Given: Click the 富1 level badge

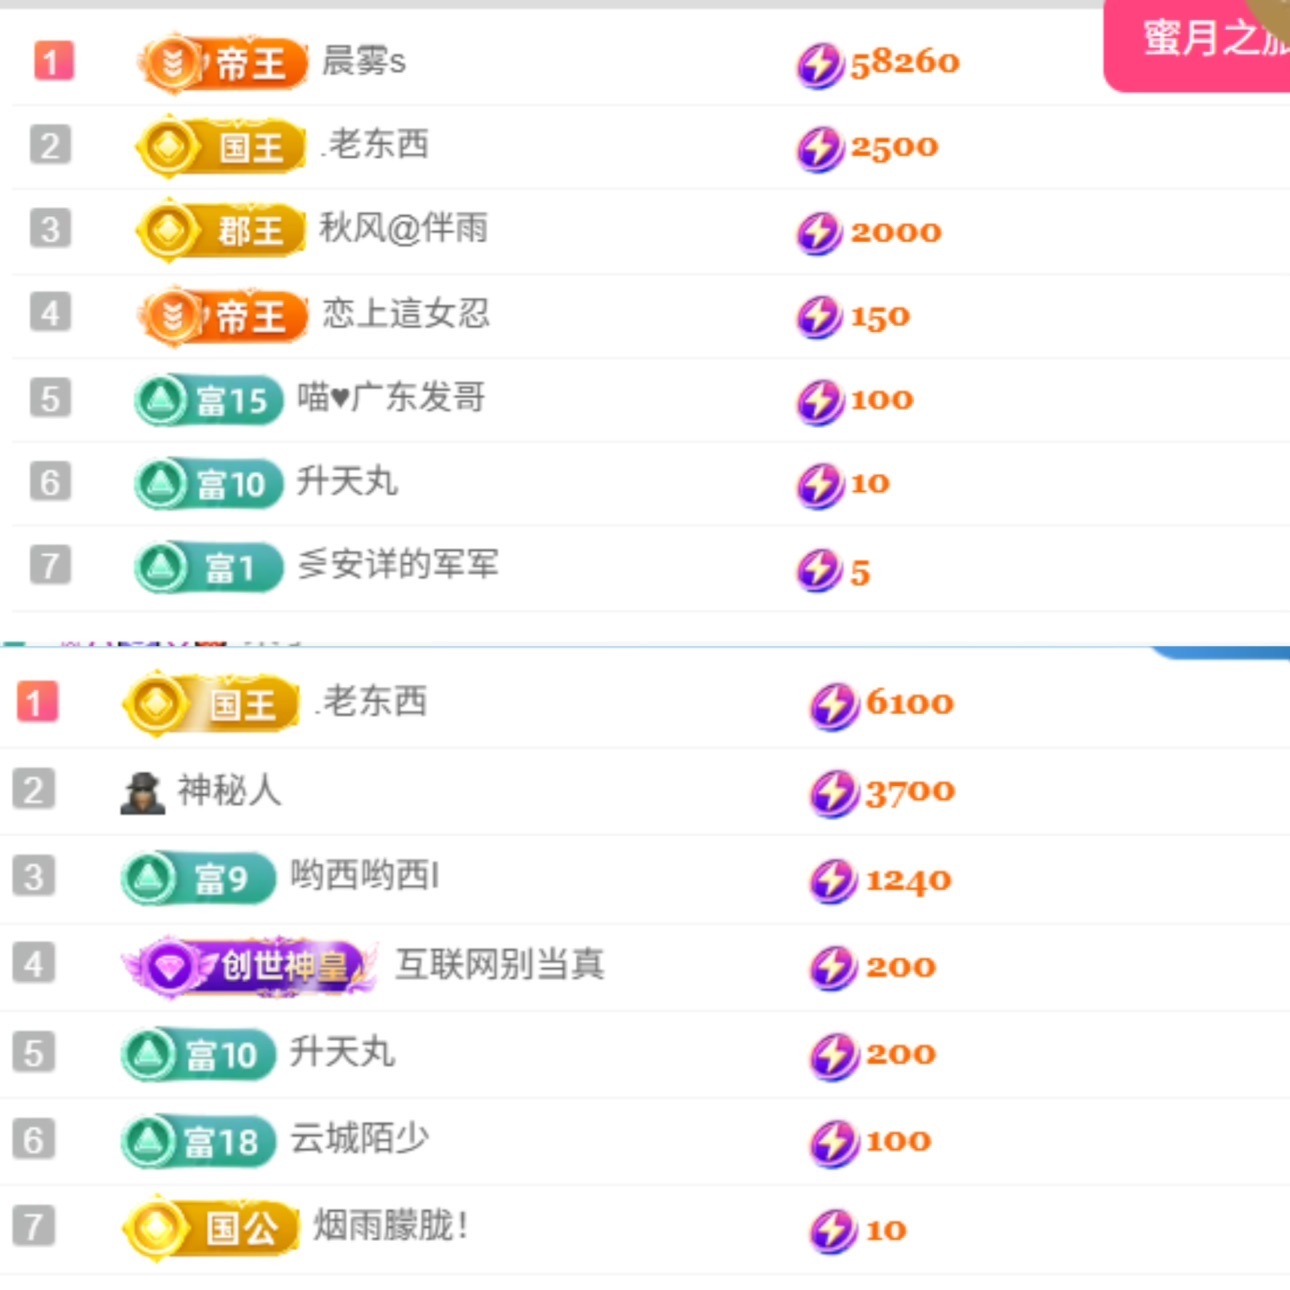Looking at the screenshot, I should 209,568.
